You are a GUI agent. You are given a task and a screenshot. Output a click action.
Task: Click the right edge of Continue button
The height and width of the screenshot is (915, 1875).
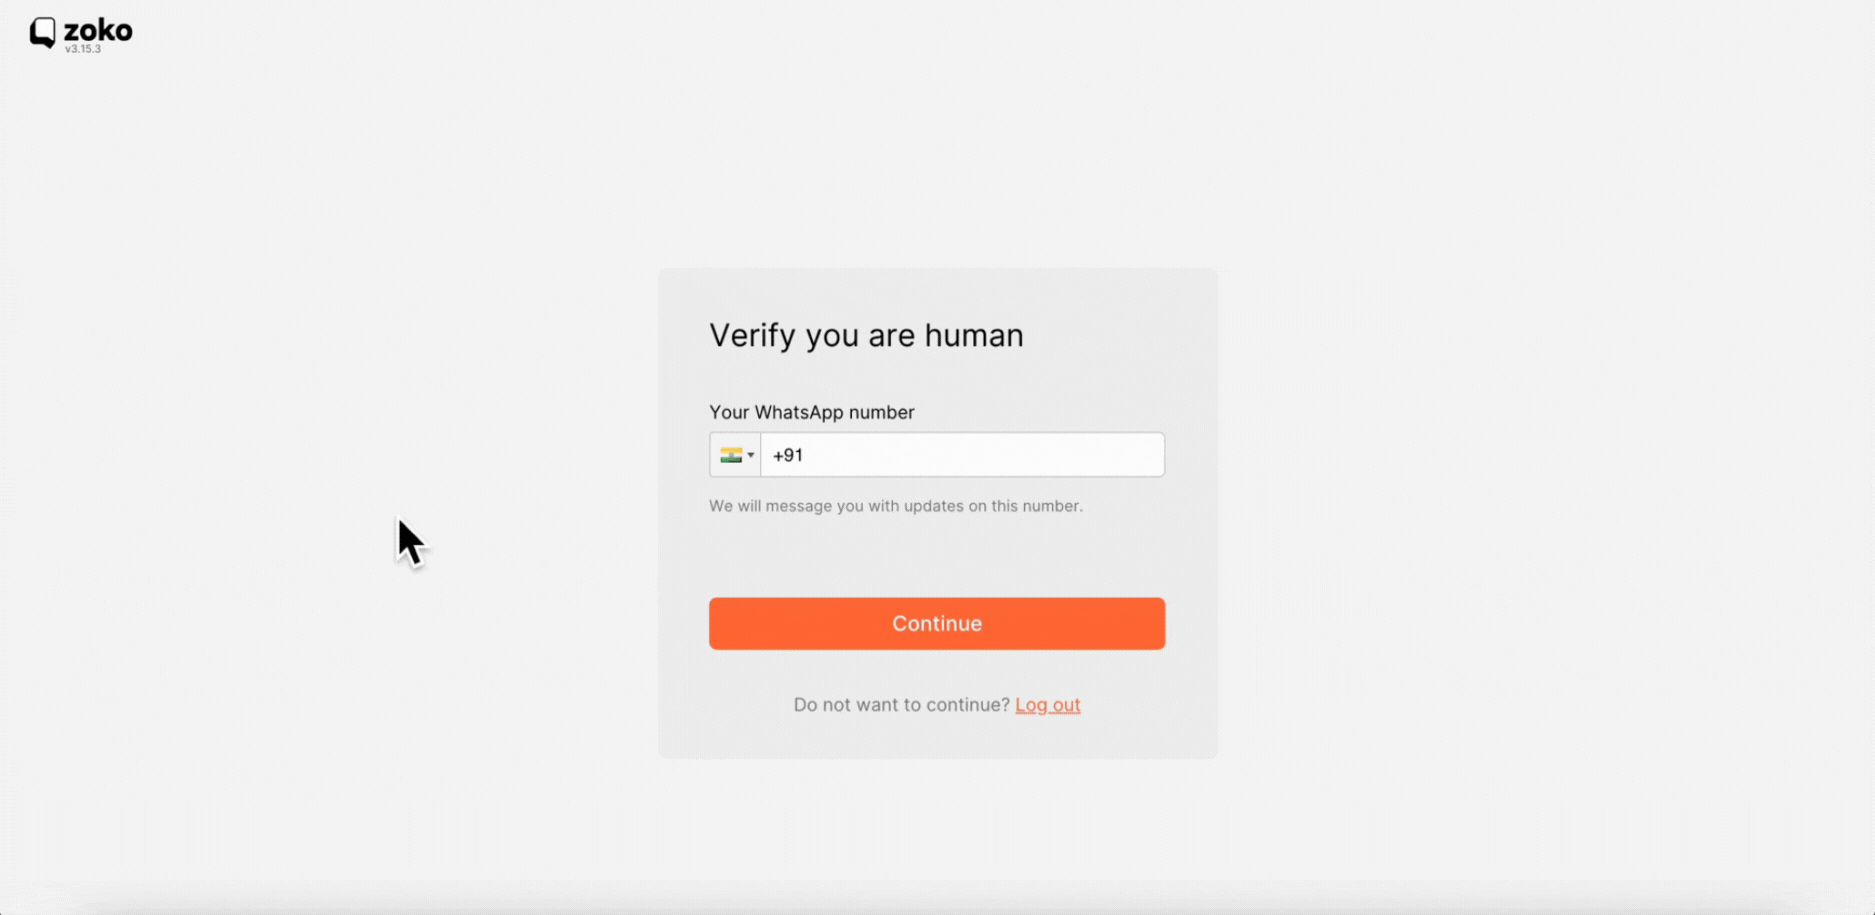pyautogui.click(x=1154, y=624)
